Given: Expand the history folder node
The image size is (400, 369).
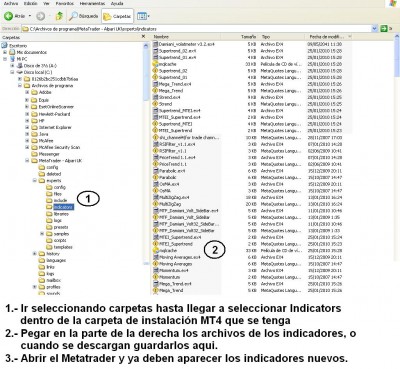Looking at the screenshot, I should [x=35, y=254].
